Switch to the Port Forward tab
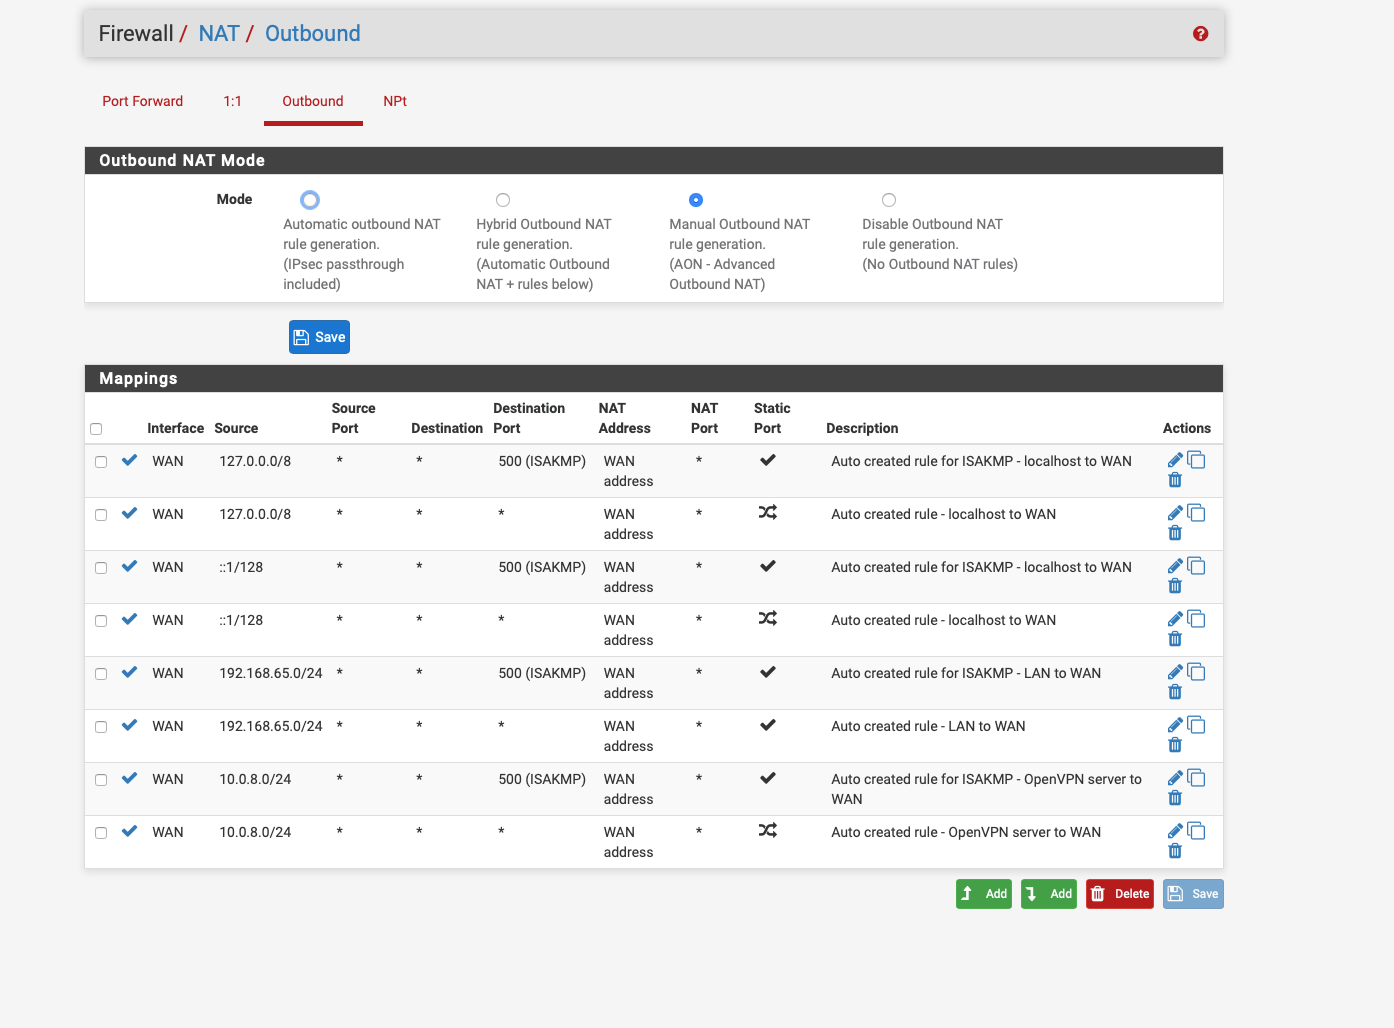The image size is (1394, 1028). pos(142,101)
